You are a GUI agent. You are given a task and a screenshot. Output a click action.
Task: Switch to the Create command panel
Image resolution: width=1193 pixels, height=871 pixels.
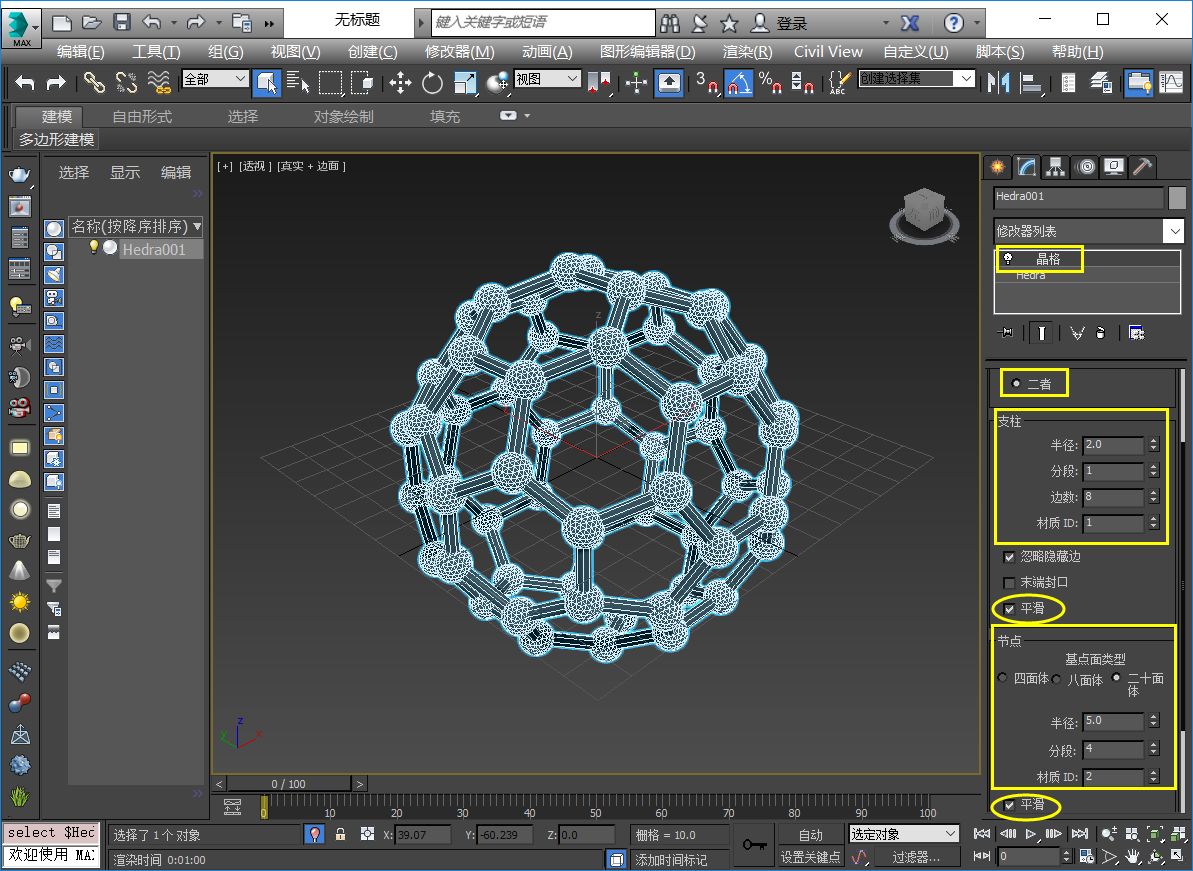[997, 167]
